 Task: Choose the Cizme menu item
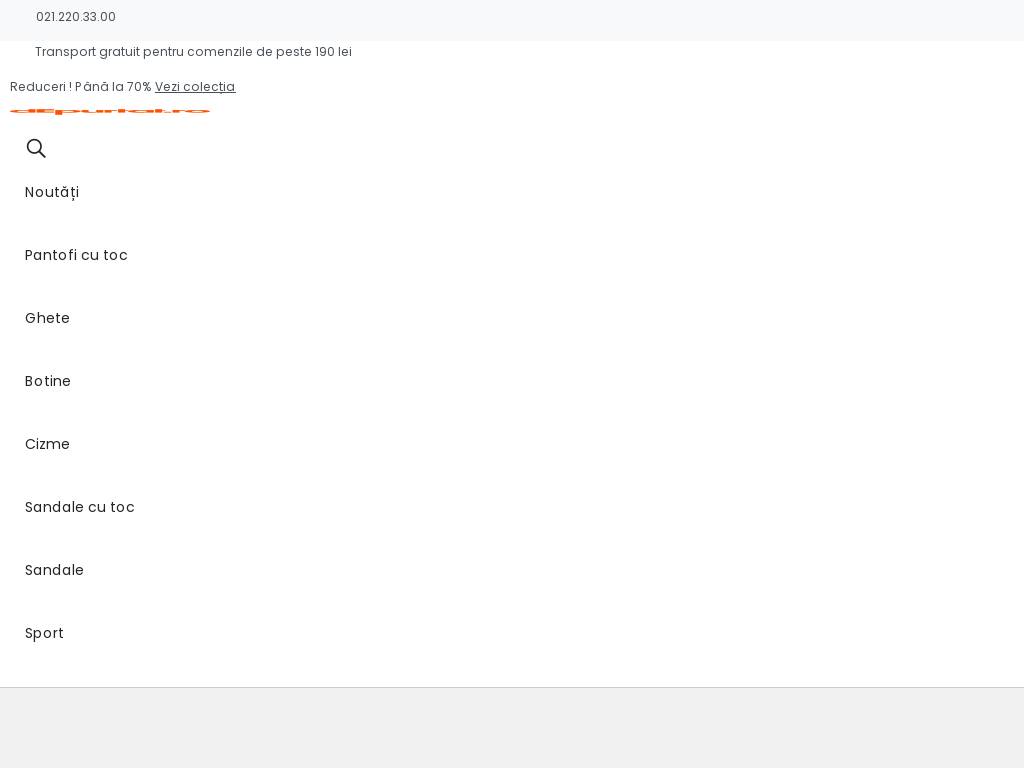[x=47, y=444]
